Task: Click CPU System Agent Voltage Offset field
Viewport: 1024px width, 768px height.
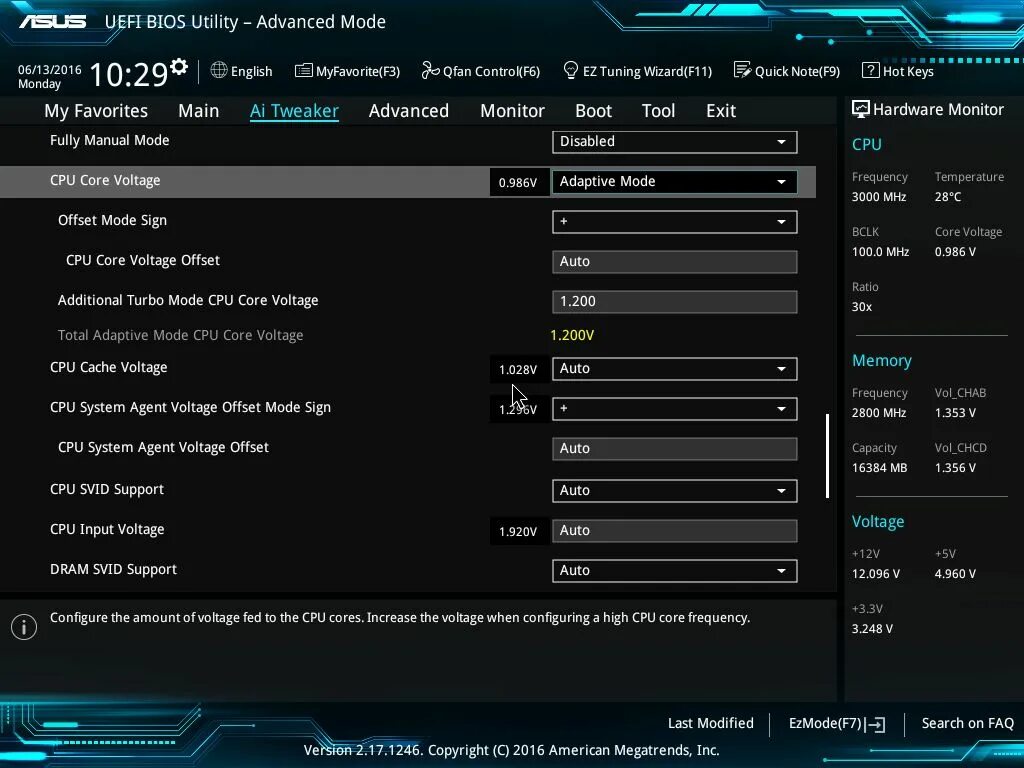Action: tap(674, 448)
